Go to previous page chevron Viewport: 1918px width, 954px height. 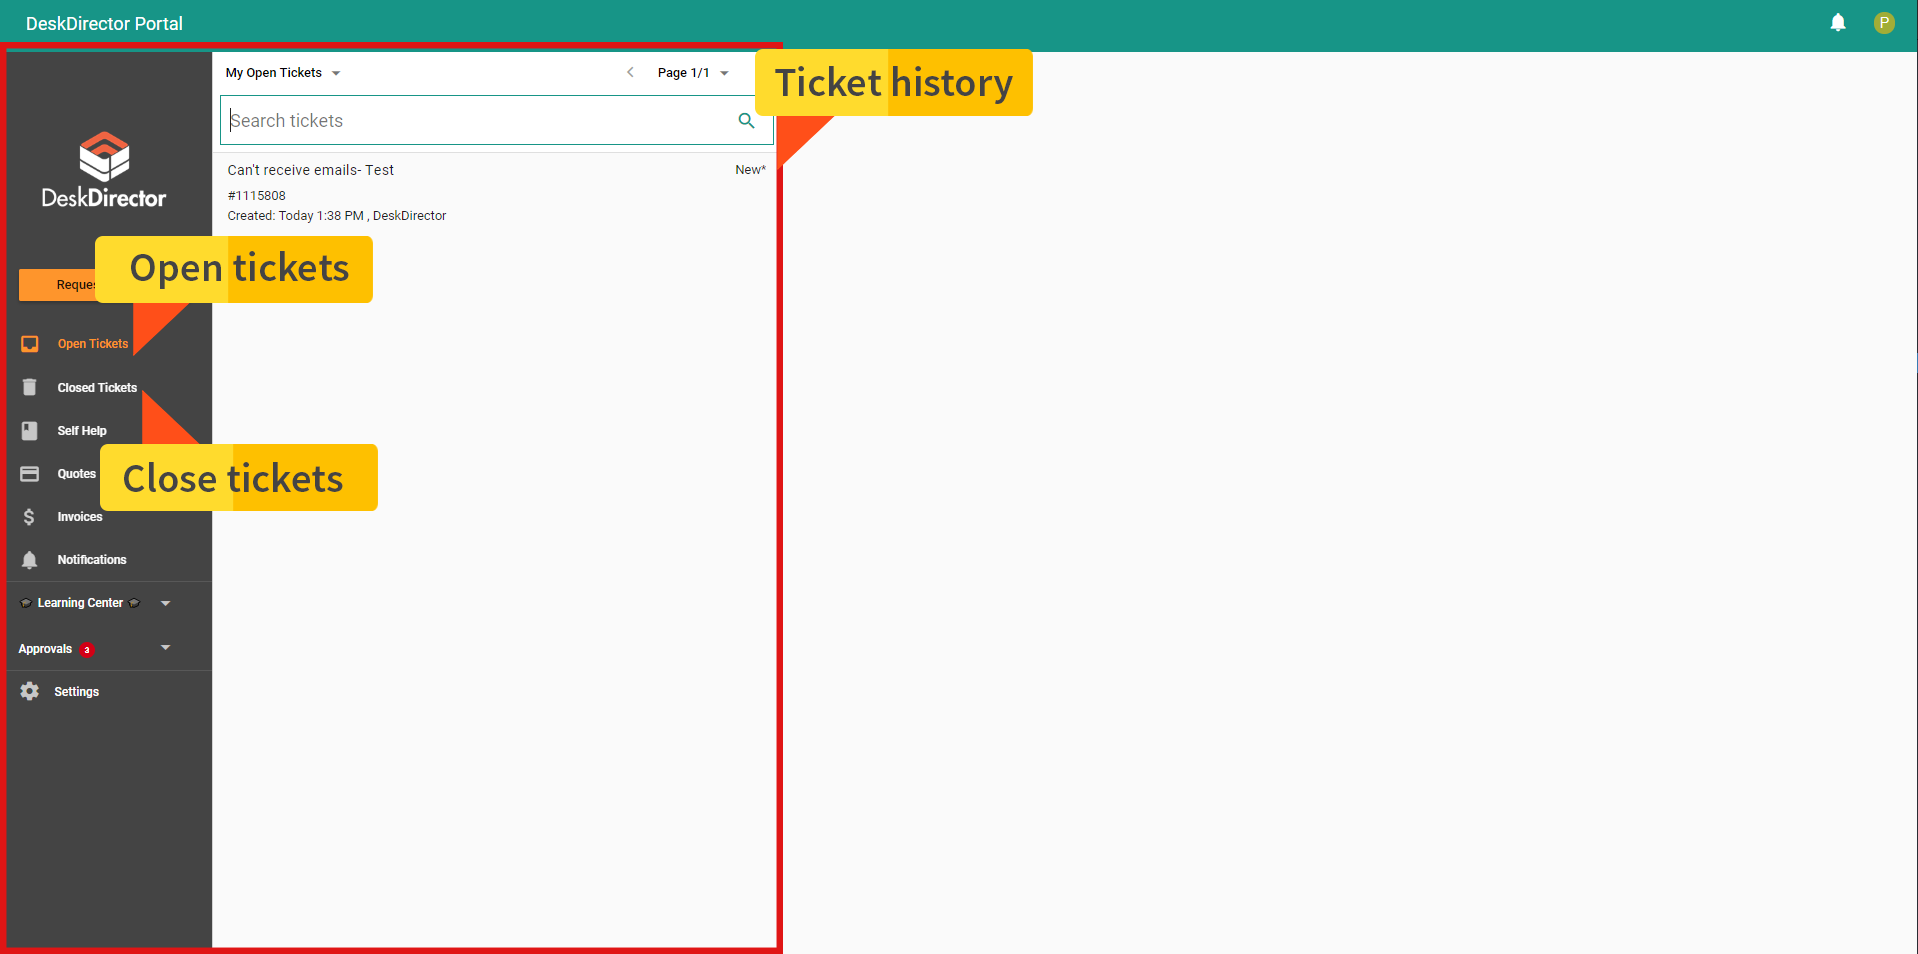[x=630, y=72]
